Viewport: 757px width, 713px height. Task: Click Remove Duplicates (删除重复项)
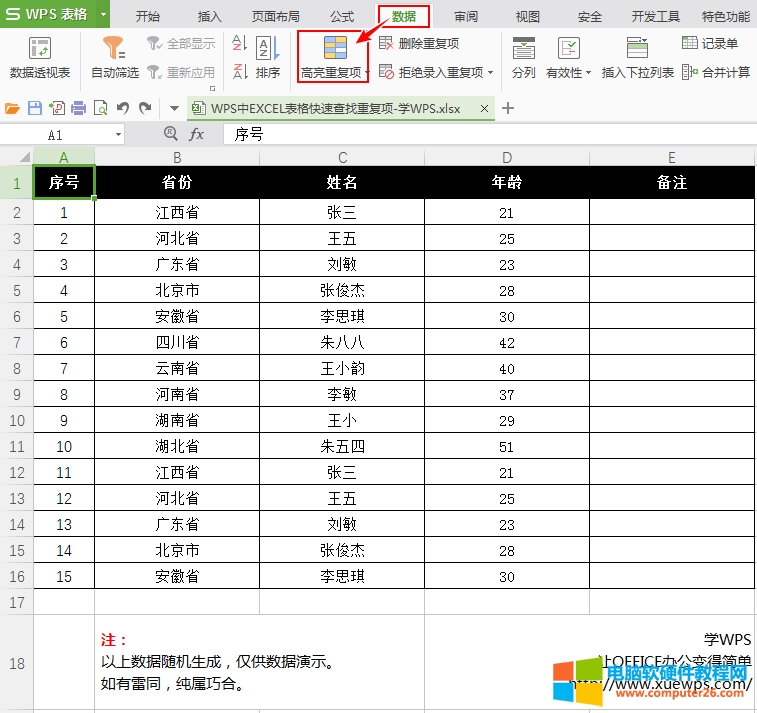click(x=419, y=43)
